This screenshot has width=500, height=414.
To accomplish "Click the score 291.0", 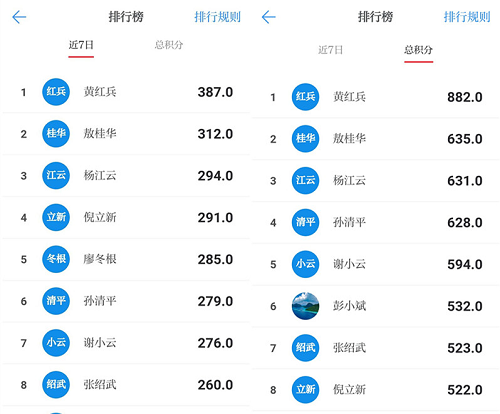I will pos(215,218).
